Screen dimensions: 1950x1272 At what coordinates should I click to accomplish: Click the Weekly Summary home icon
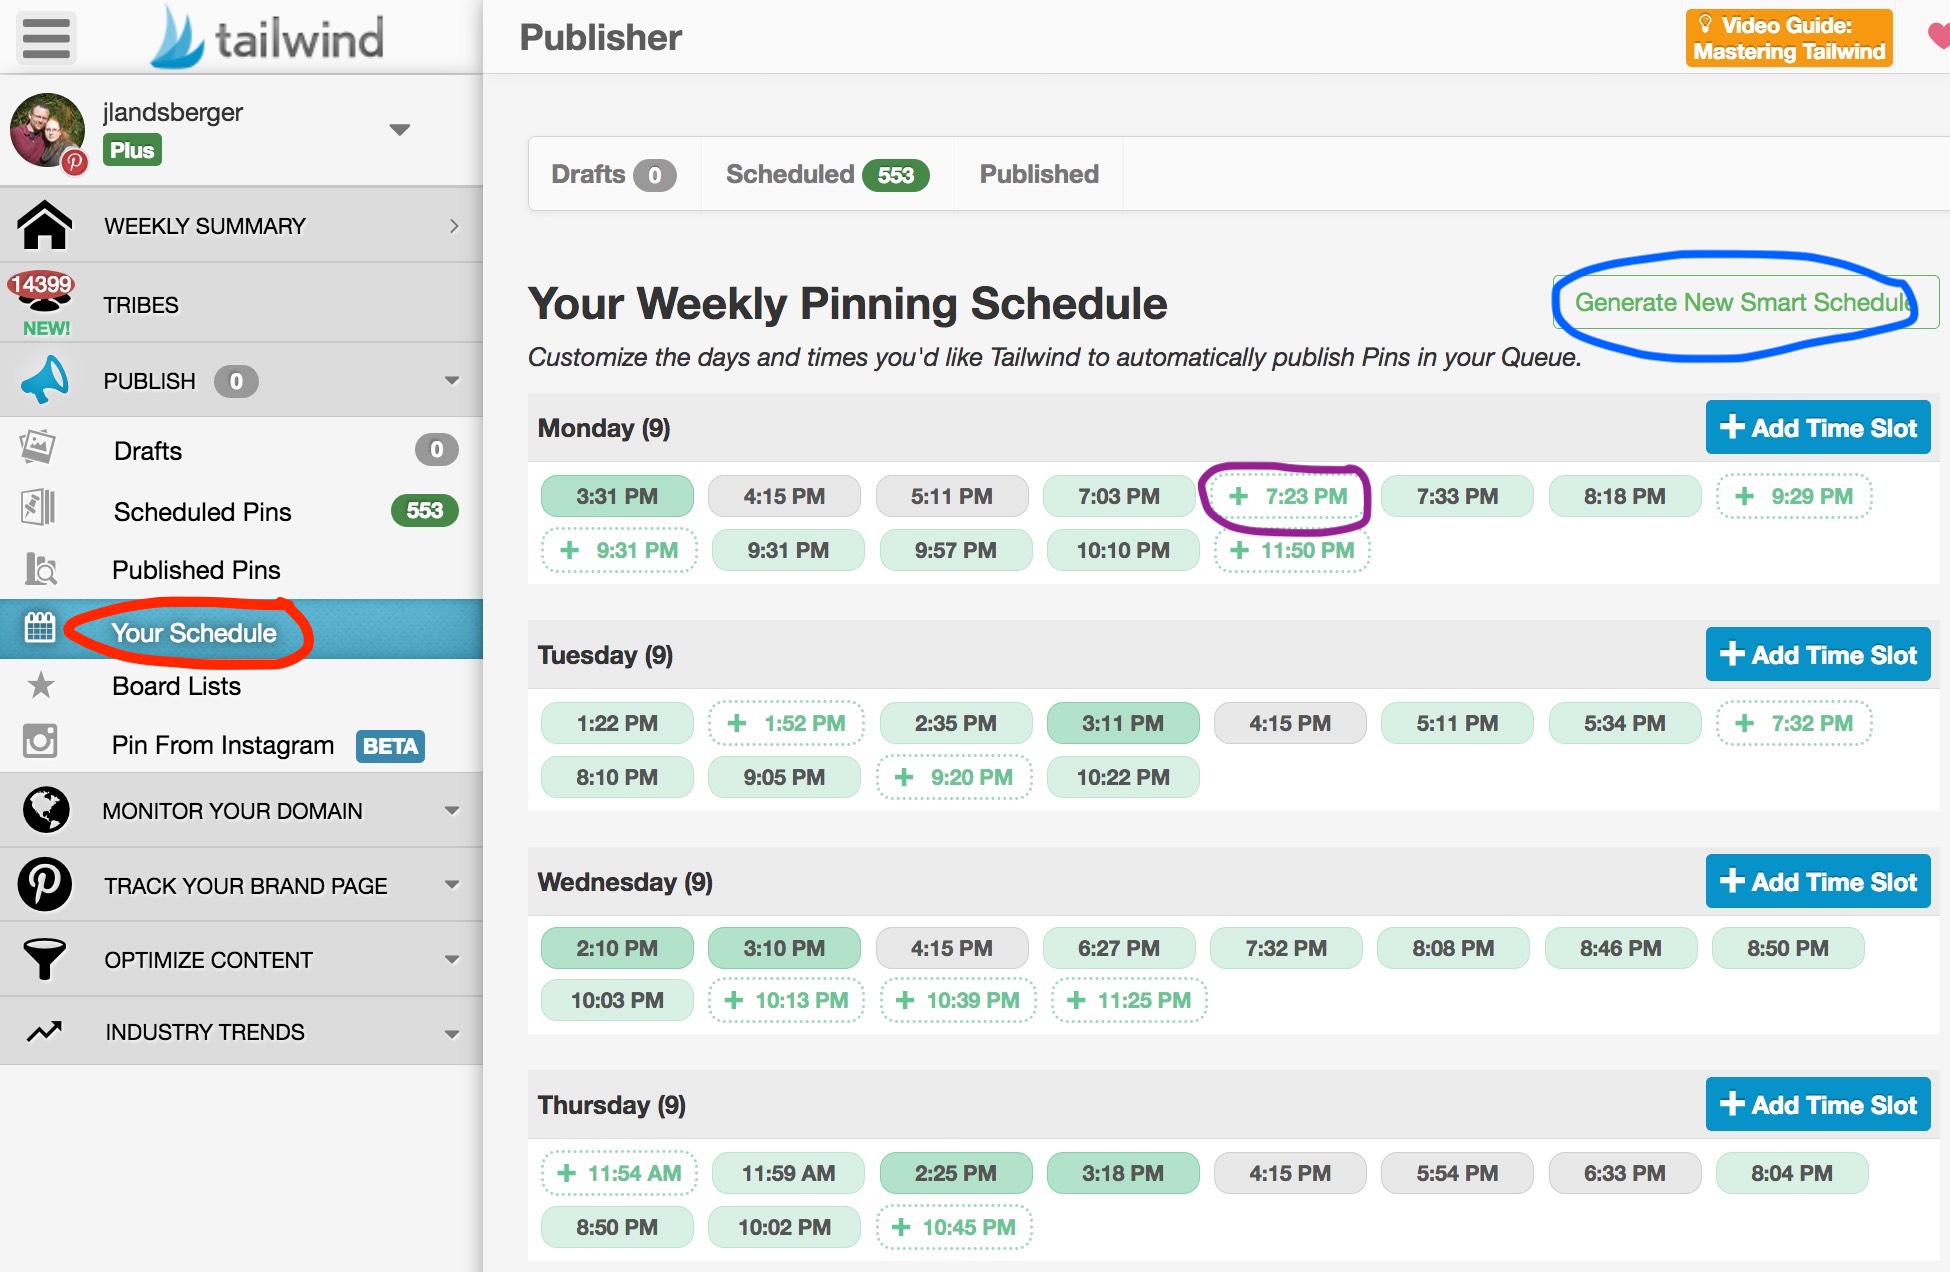pos(45,225)
